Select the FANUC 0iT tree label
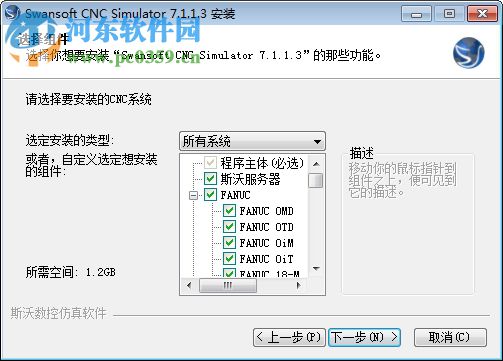Viewport: 503px width, 361px height. 266,259
